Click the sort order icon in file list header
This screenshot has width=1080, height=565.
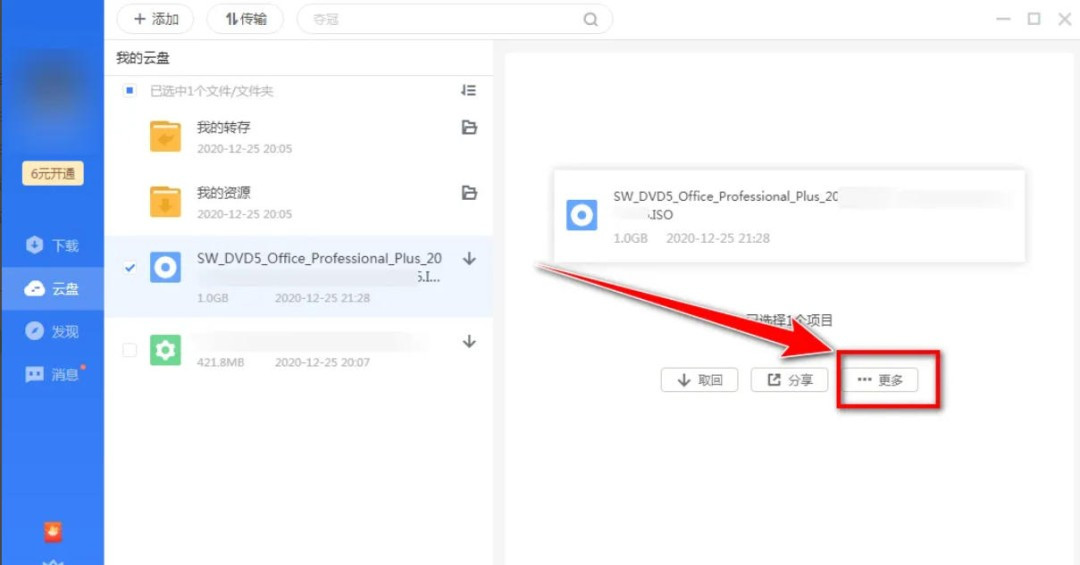pyautogui.click(x=468, y=90)
